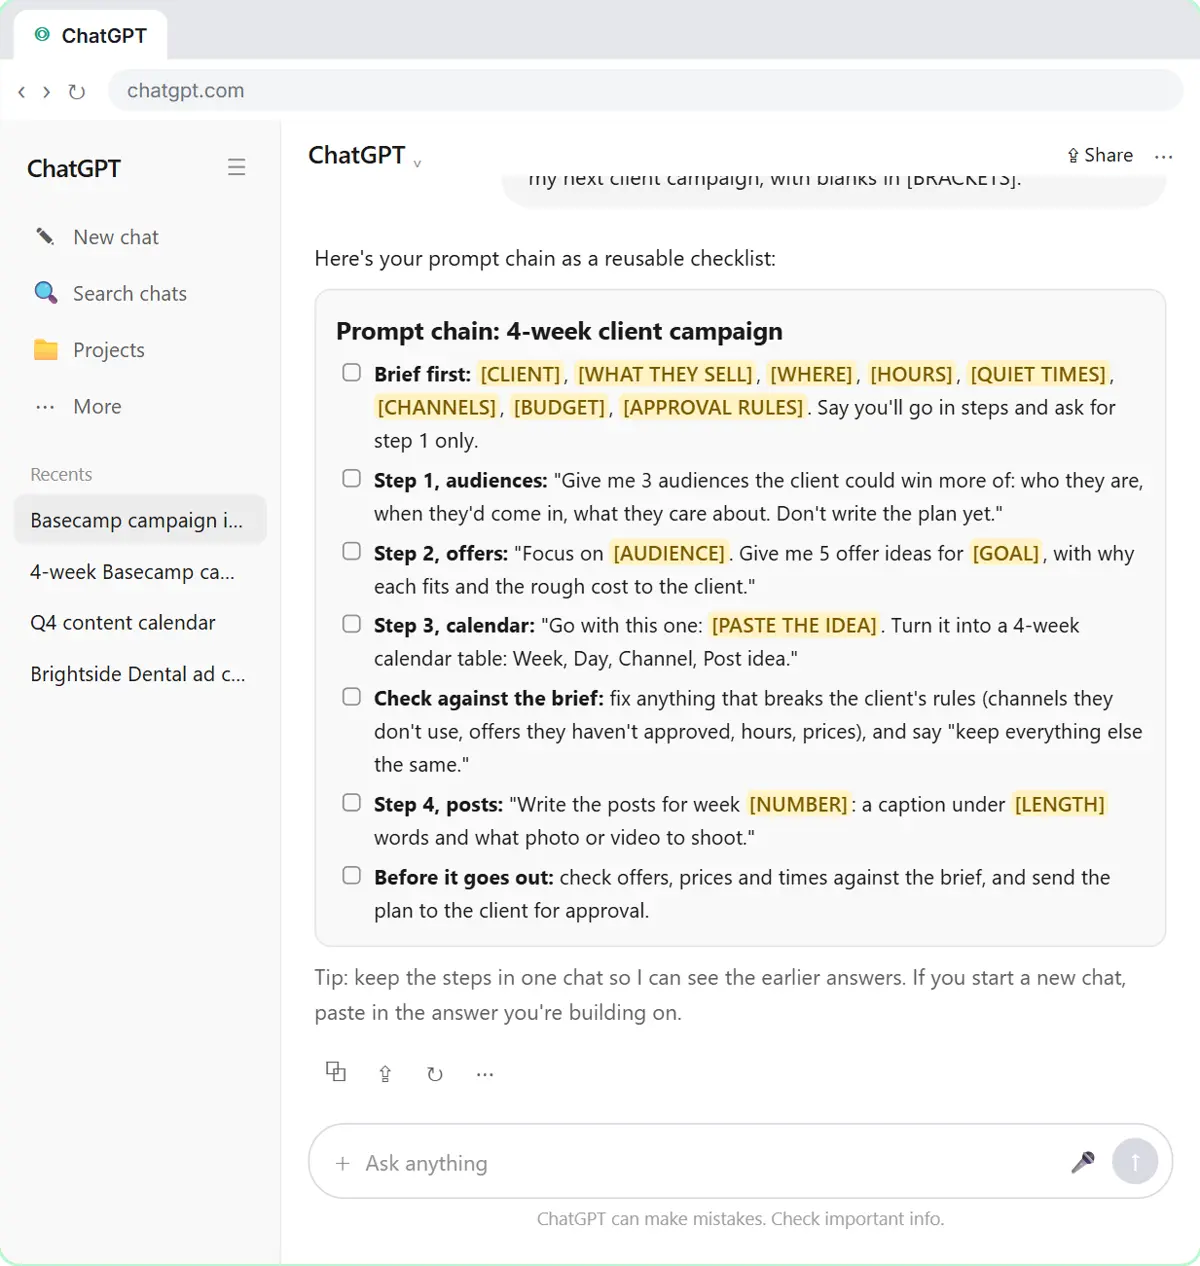Check the 'Step 4, posts' box
The image size is (1200, 1266).
coord(352,803)
